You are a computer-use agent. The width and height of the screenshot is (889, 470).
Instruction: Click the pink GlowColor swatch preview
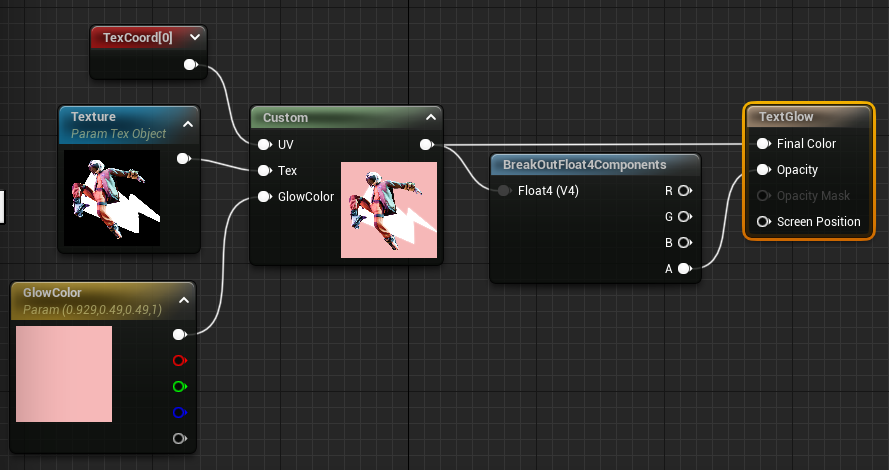coord(64,374)
